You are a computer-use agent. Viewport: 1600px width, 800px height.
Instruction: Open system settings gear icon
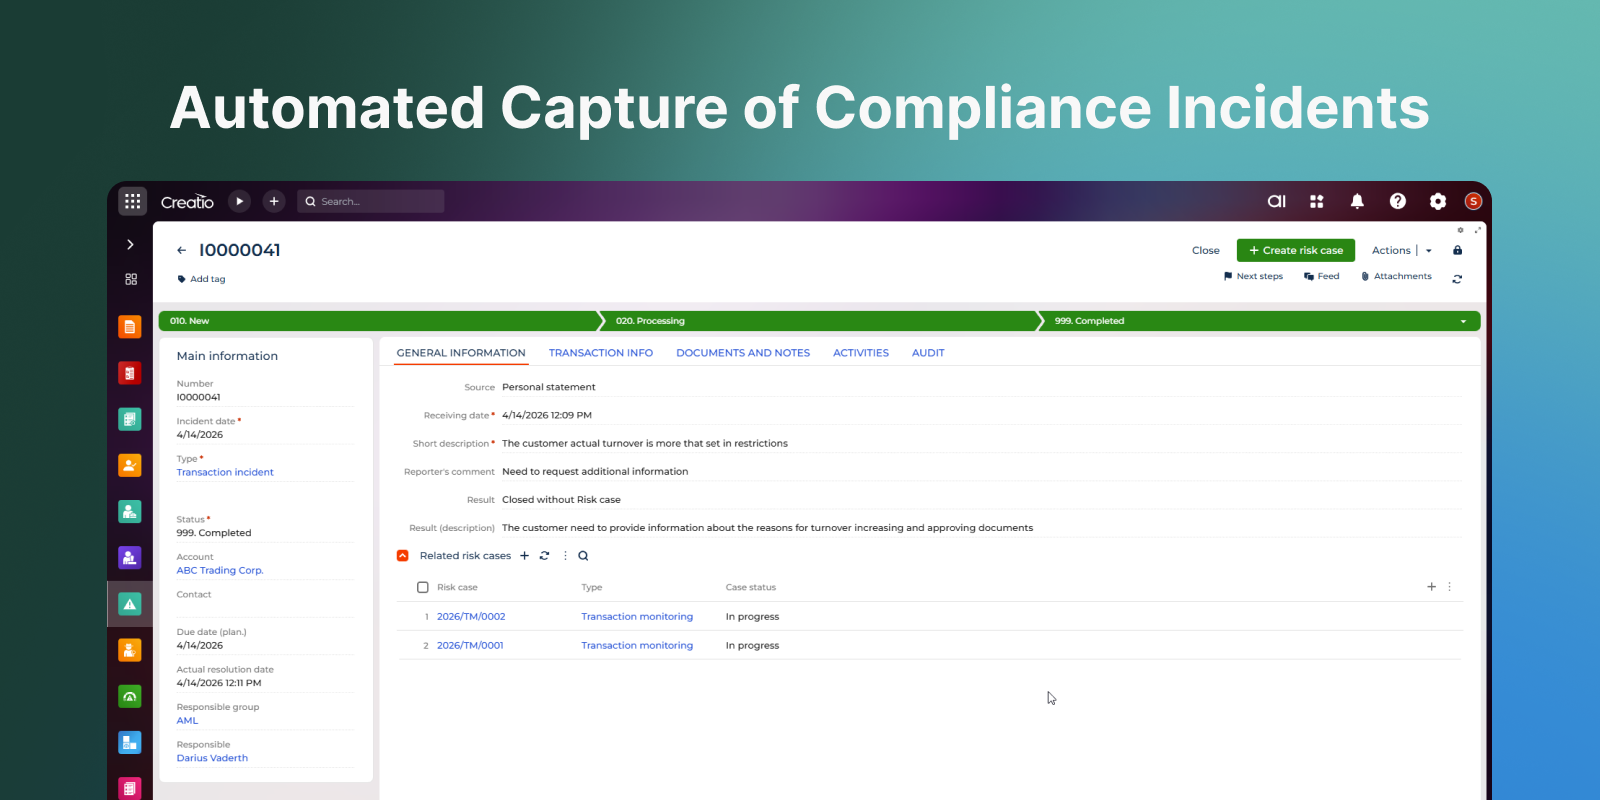1437,201
